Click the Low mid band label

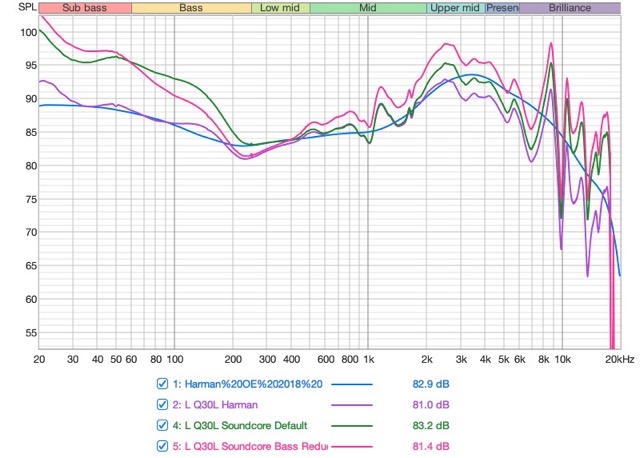280,8
